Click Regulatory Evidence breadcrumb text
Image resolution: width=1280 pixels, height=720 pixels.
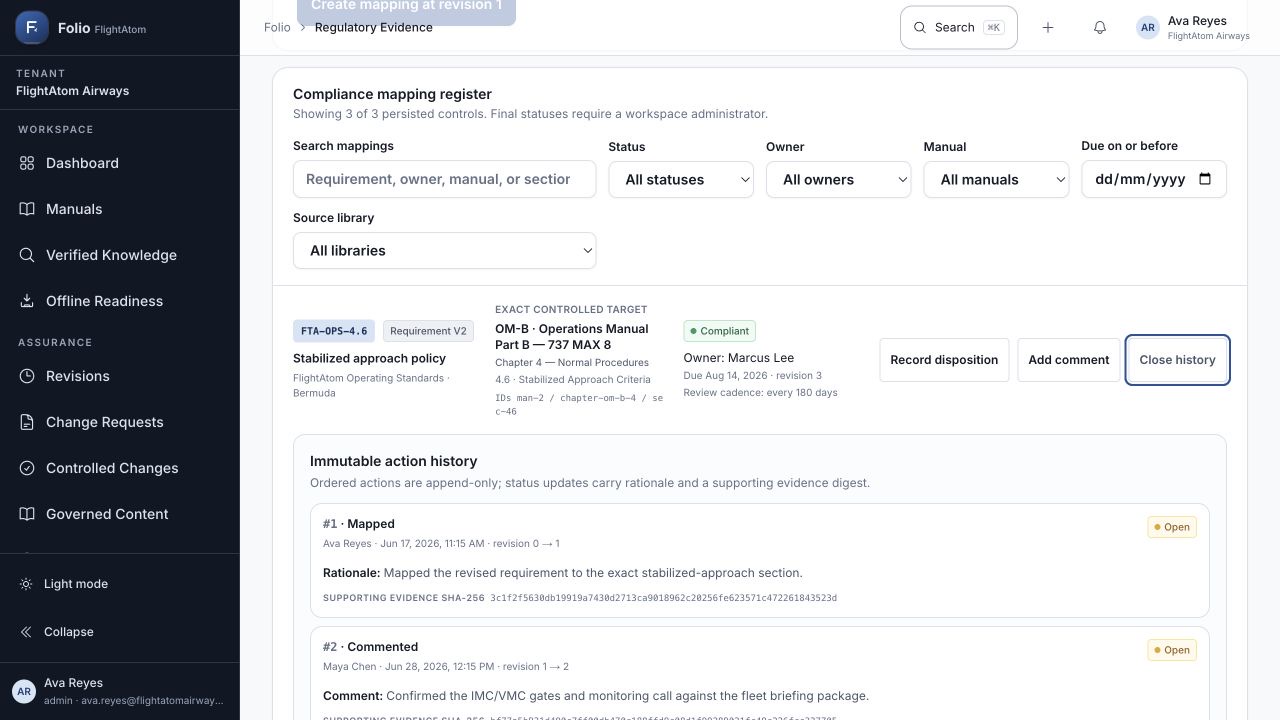tap(374, 27)
